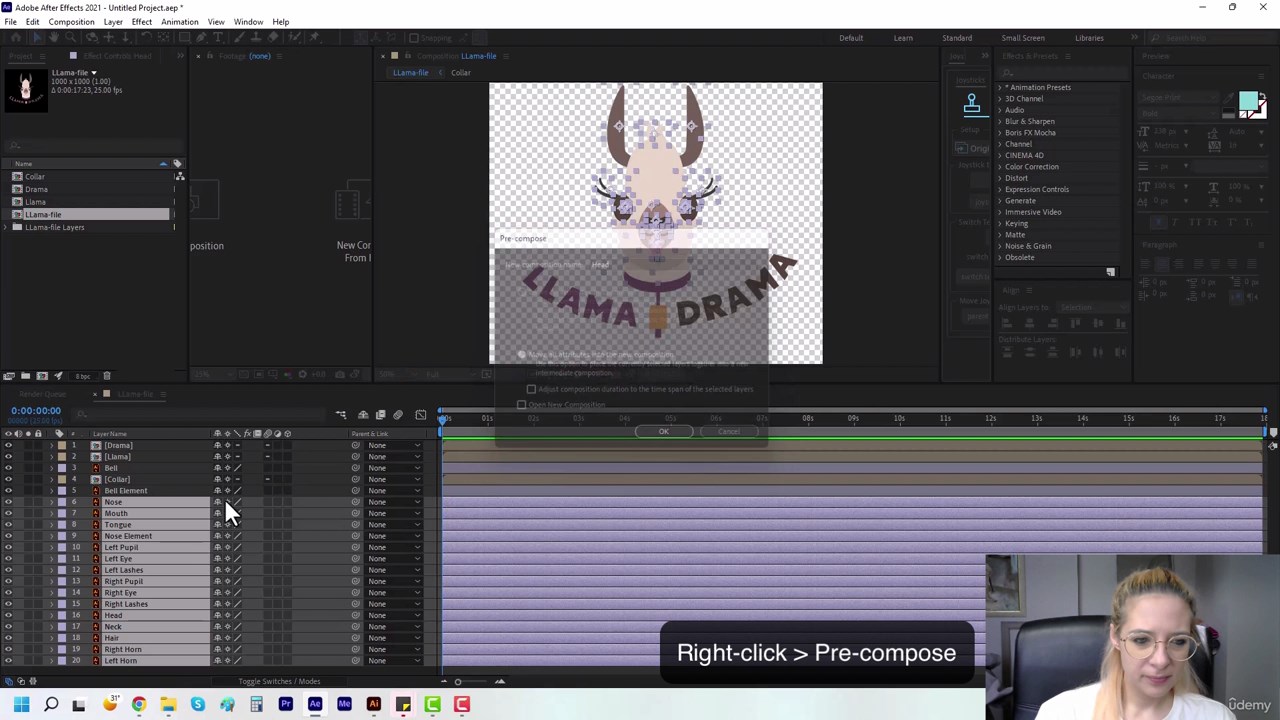Open the Layer menu
This screenshot has width=1280, height=720.
pos(113,22)
